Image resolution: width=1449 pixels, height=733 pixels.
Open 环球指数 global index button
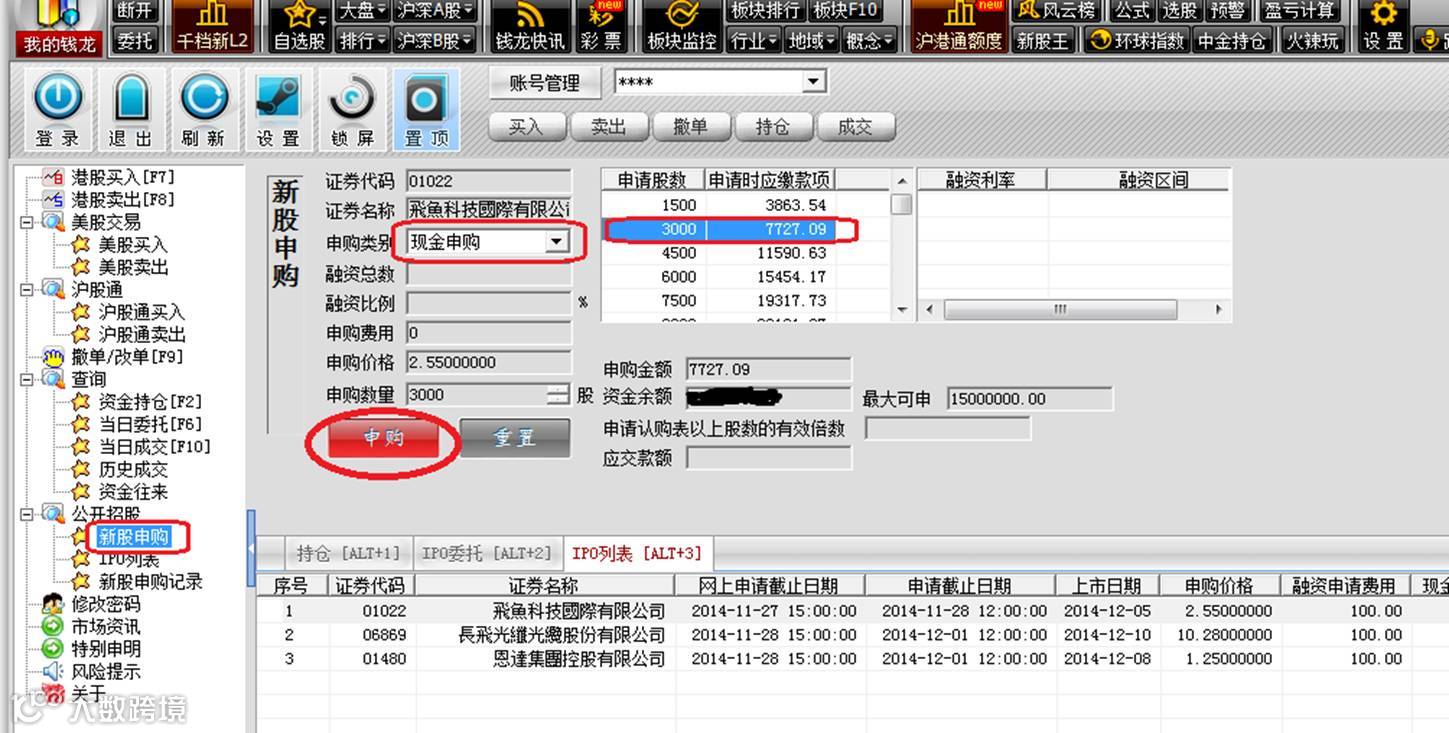(1138, 41)
